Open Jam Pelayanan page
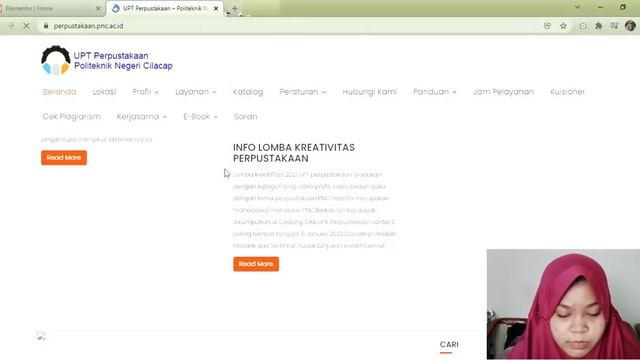This screenshot has height=360, width=640. 503,92
